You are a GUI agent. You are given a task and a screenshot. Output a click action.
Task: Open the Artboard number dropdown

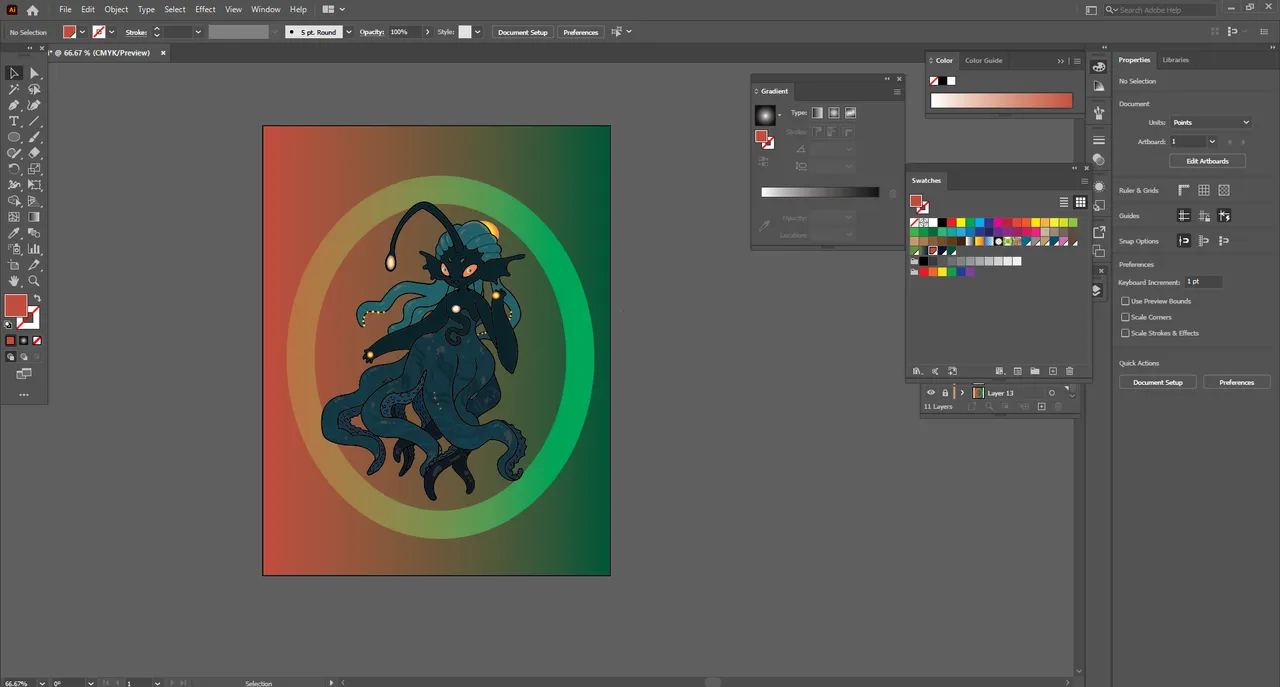pyautogui.click(x=1212, y=142)
